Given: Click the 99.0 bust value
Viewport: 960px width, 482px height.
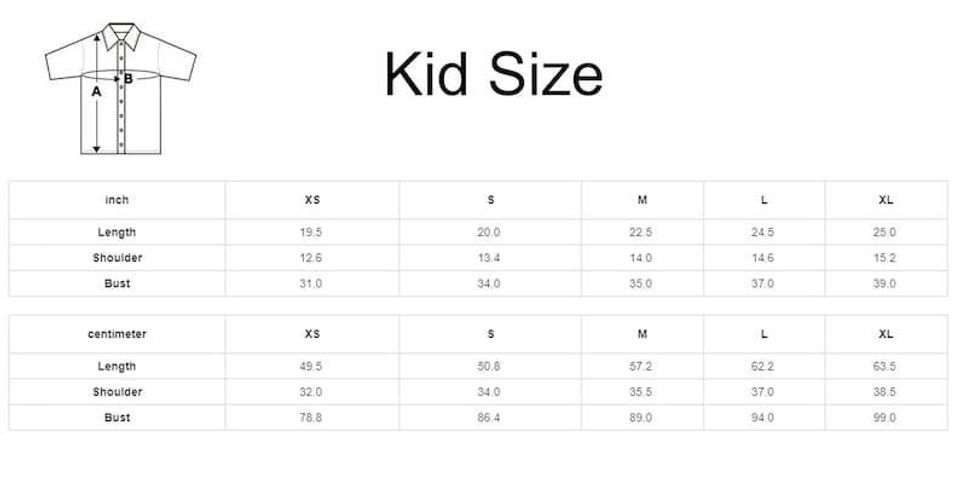Looking at the screenshot, I should click(x=885, y=418).
